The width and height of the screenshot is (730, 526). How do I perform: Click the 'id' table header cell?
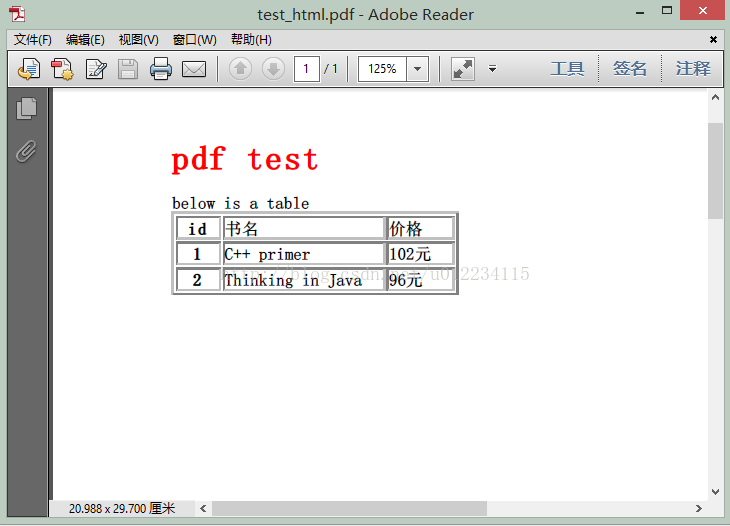pos(197,229)
